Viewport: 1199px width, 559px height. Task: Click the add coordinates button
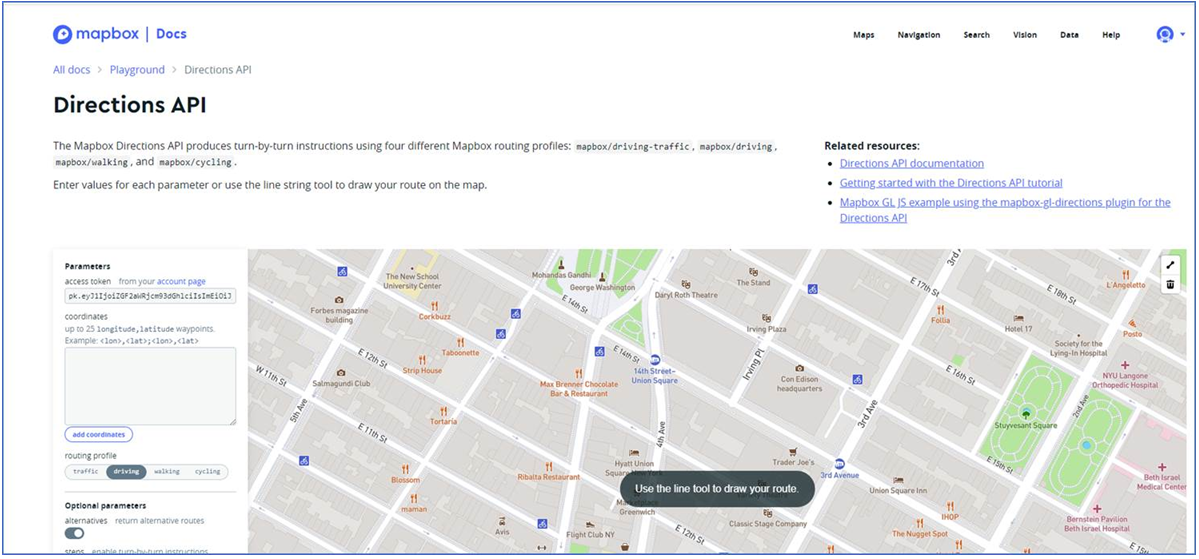tap(99, 434)
